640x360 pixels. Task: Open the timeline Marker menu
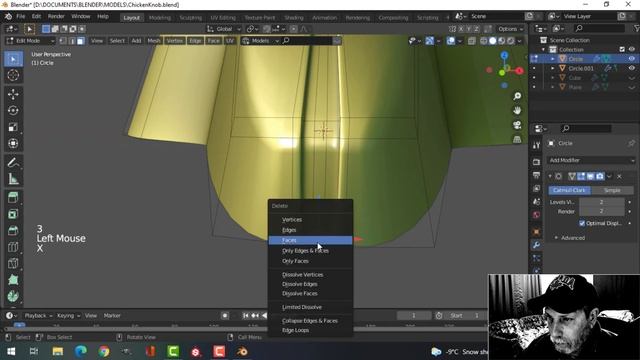pos(112,316)
